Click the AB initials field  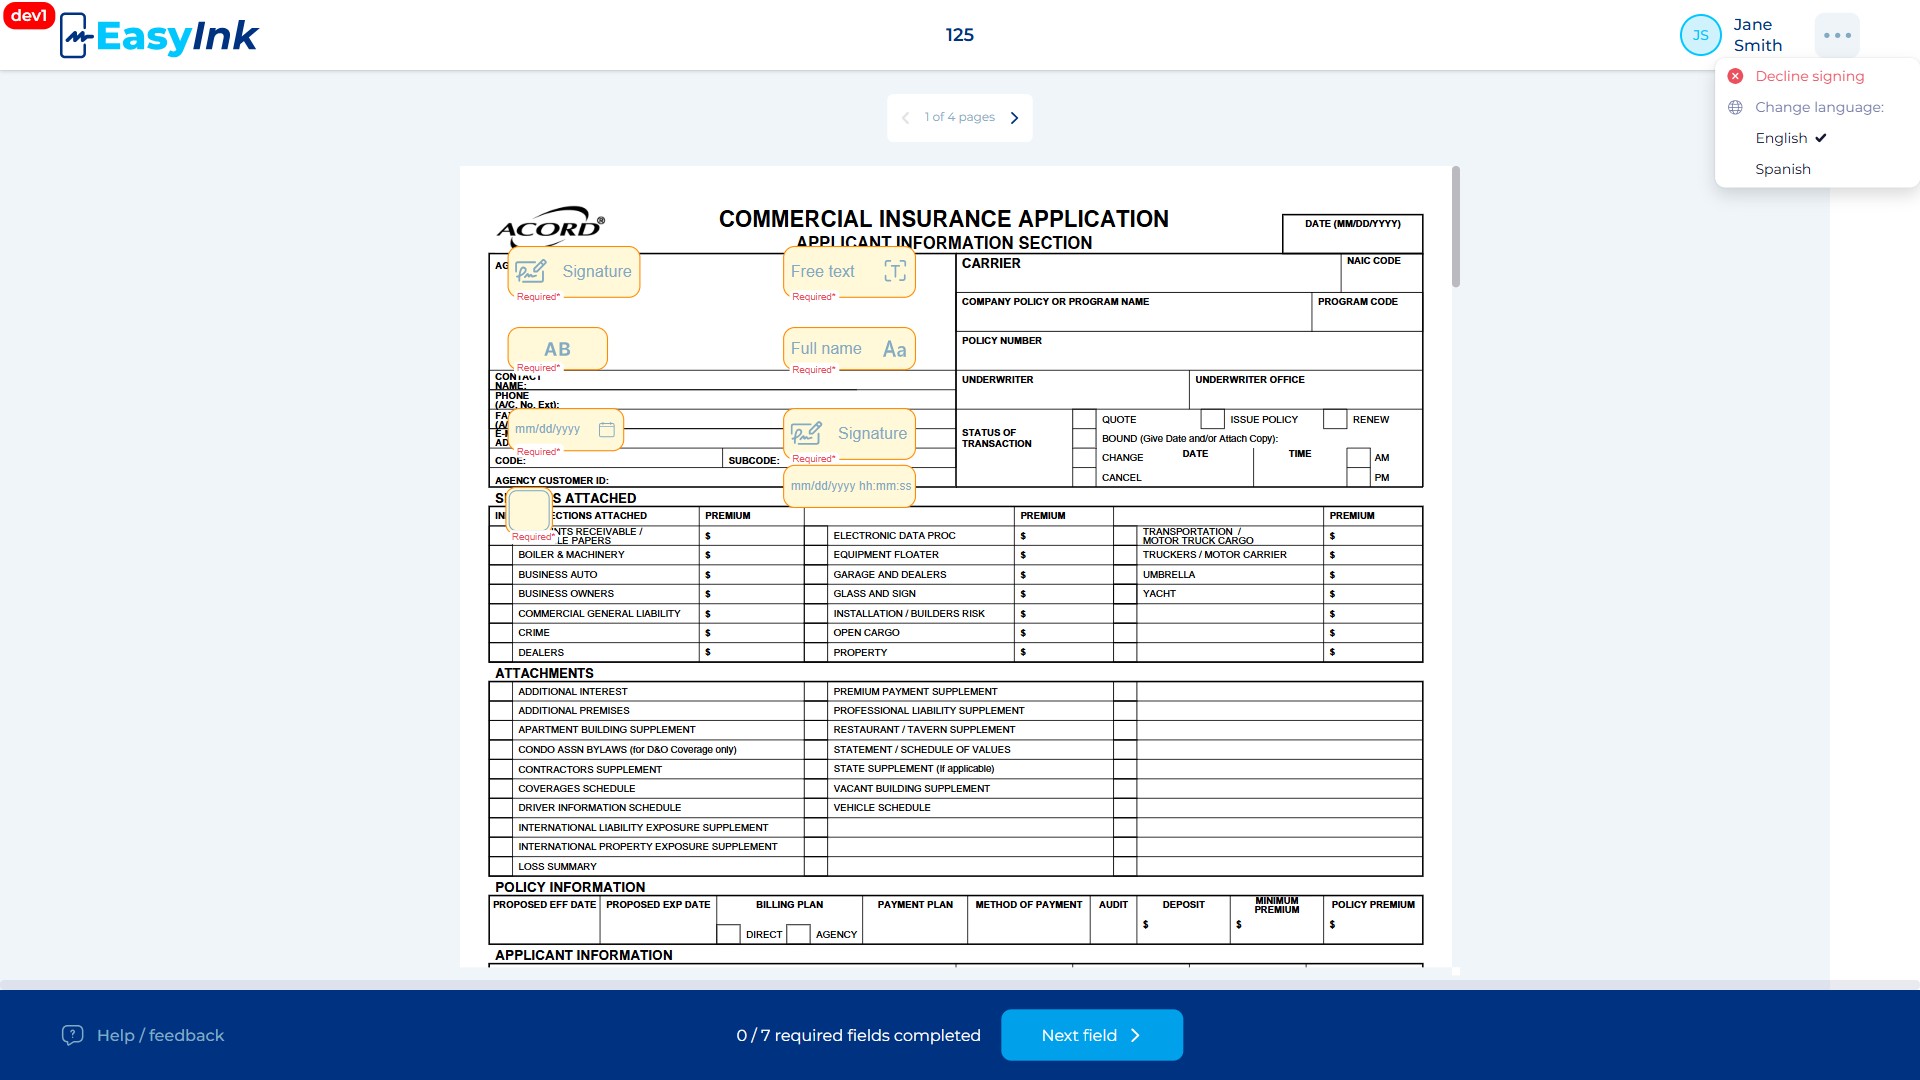(x=557, y=349)
